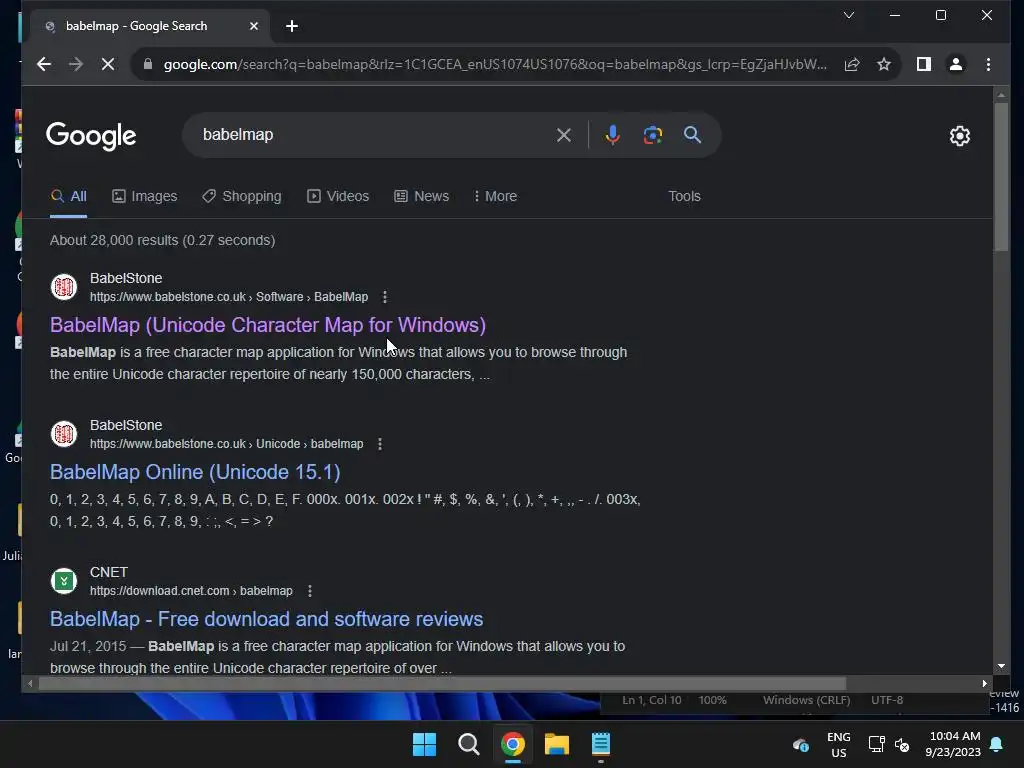Image resolution: width=1024 pixels, height=768 pixels.
Task: Open a new browser tab
Action: coord(292,26)
